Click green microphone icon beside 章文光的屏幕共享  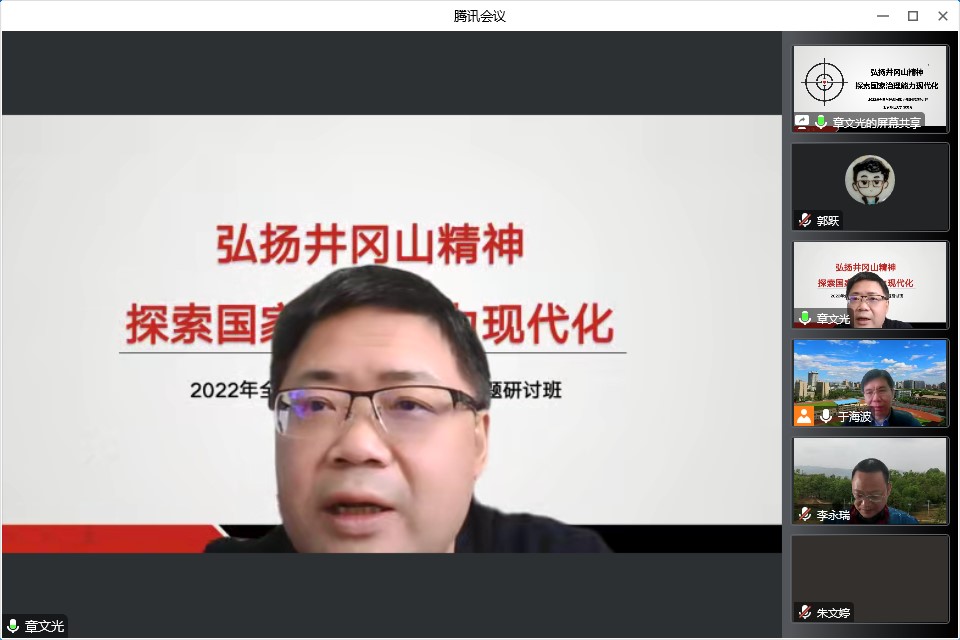821,122
